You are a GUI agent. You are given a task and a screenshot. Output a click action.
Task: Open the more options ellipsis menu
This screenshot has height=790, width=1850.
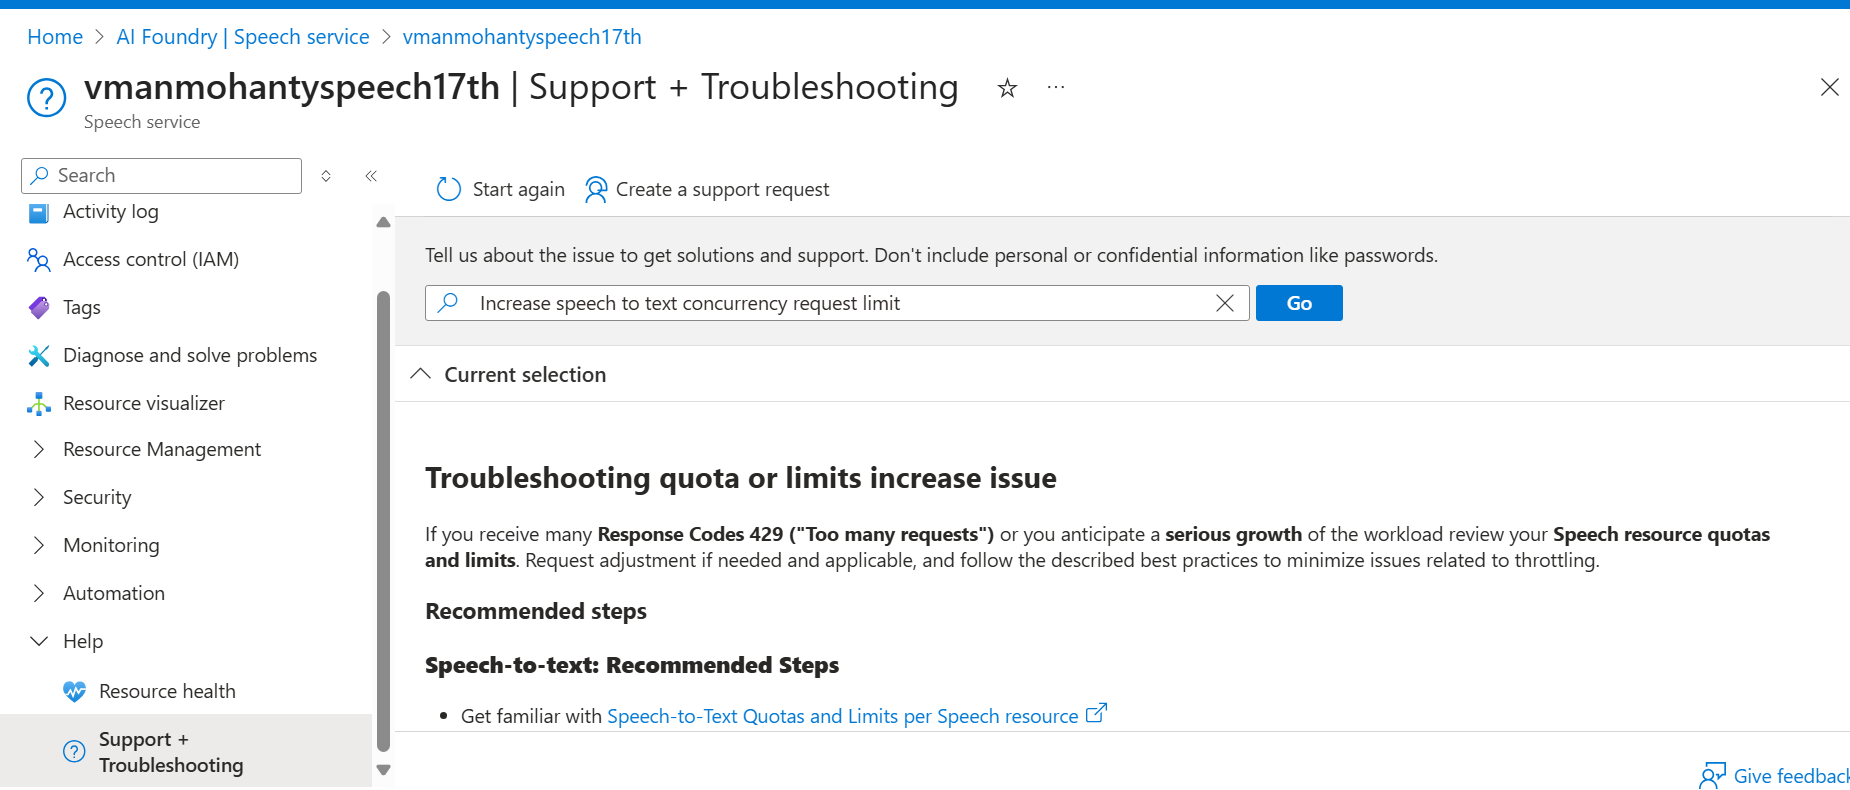tap(1056, 88)
